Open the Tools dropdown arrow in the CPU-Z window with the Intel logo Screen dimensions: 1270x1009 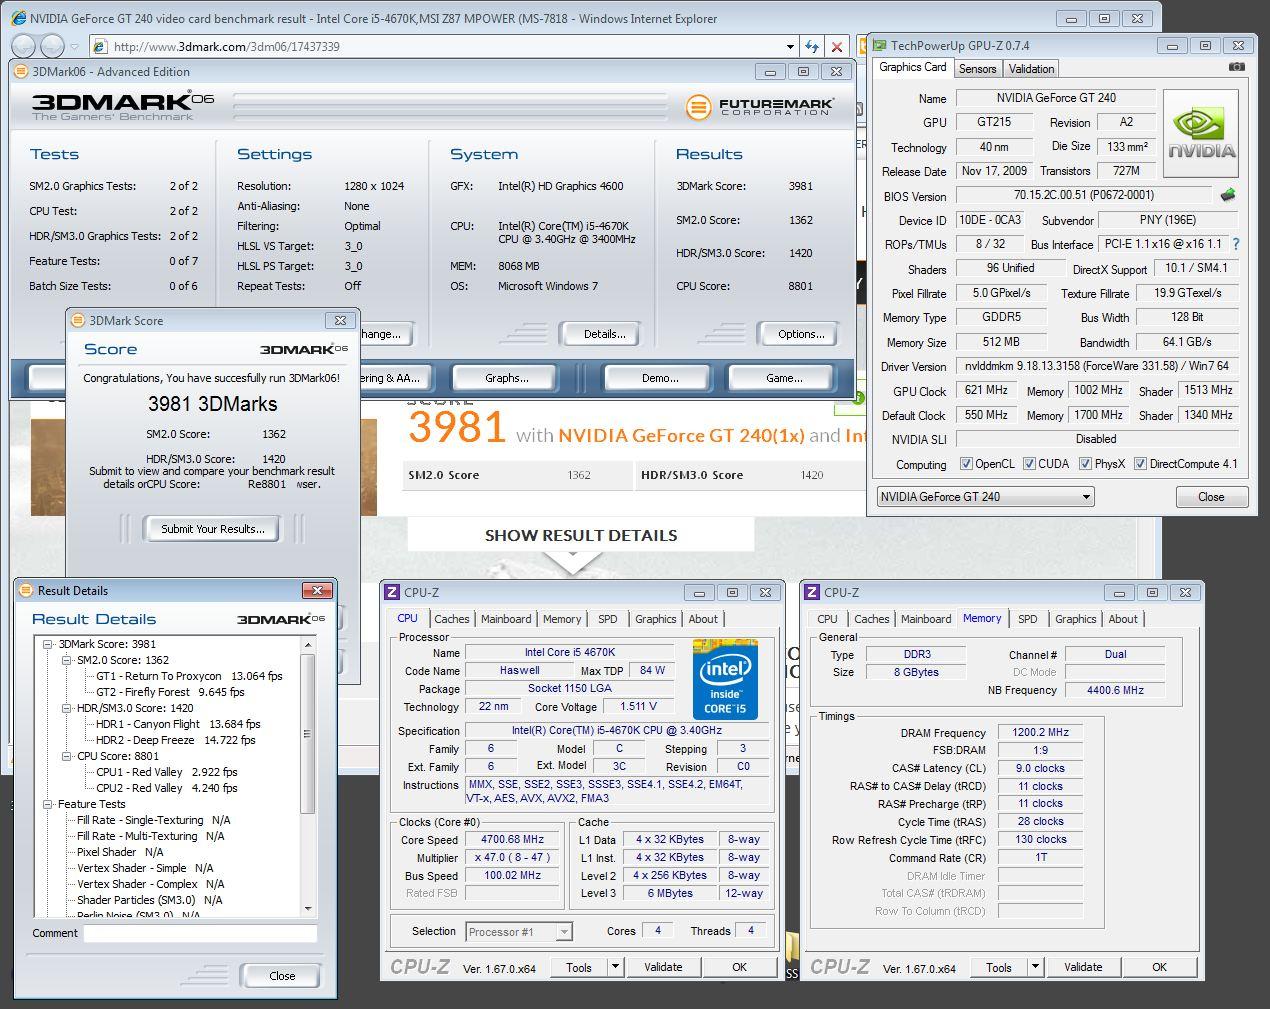(615, 967)
